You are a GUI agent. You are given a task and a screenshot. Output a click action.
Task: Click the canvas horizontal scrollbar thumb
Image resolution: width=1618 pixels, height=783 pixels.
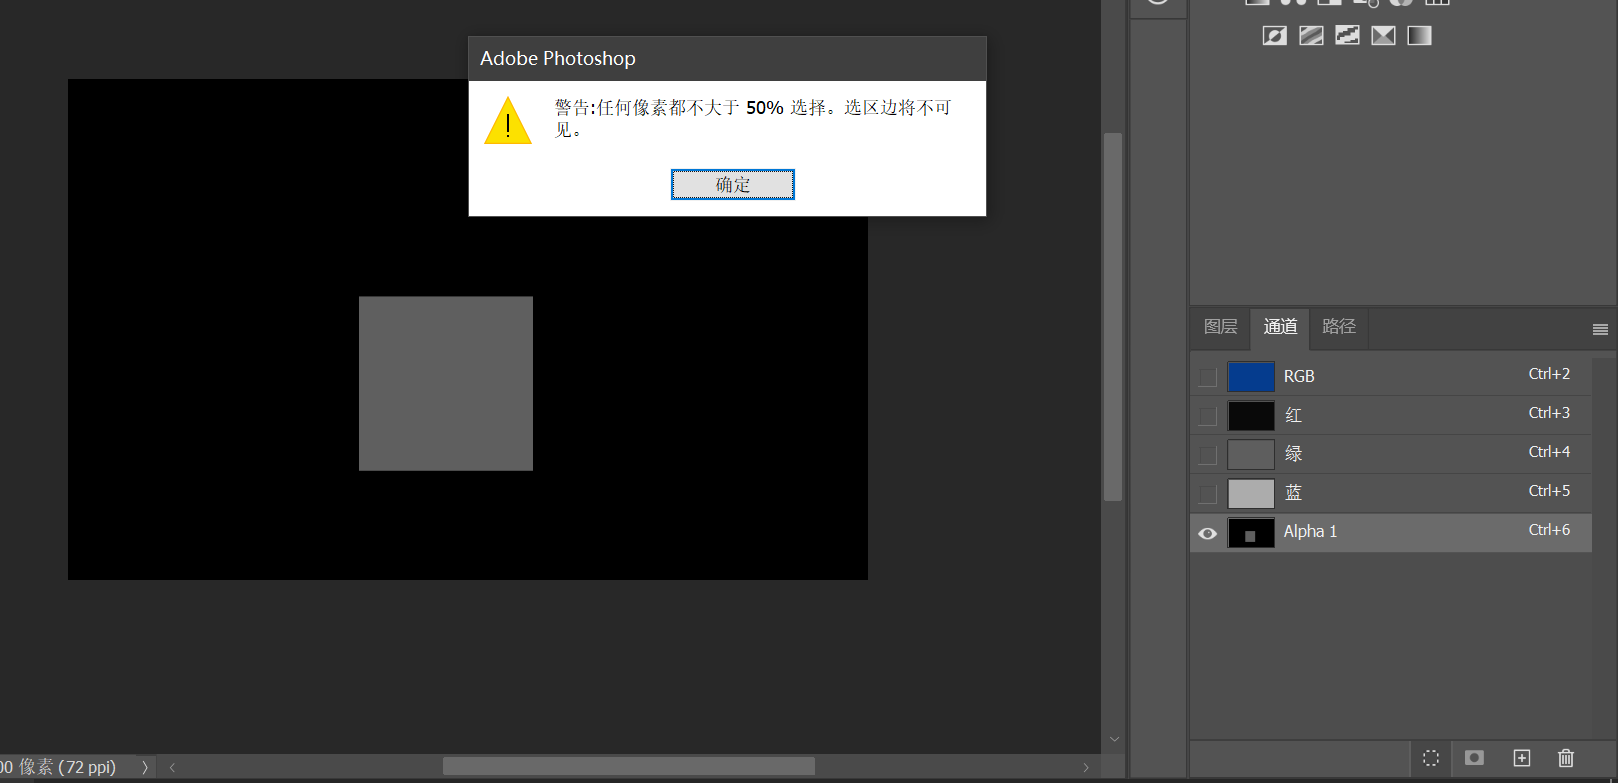[x=629, y=766]
